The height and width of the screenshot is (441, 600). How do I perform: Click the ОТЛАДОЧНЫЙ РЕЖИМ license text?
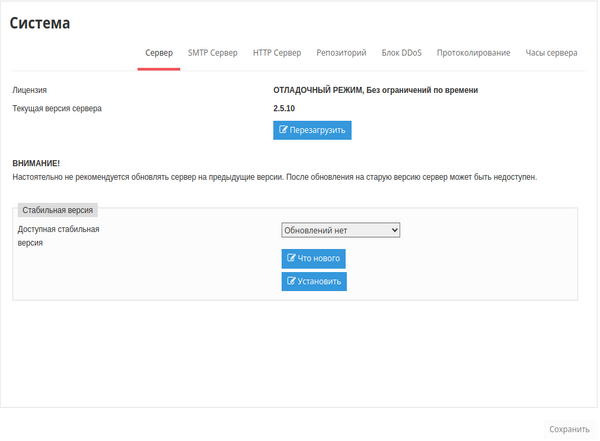click(x=375, y=89)
